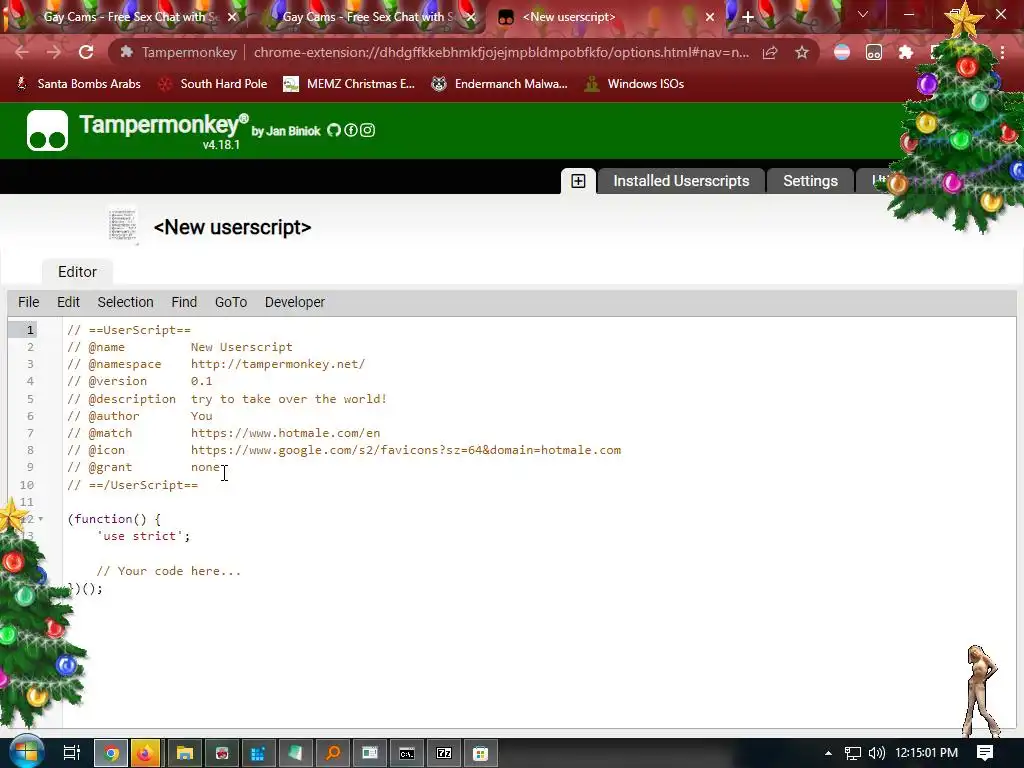Open the MEMZ Christmas bookmark

pyautogui.click(x=349, y=84)
